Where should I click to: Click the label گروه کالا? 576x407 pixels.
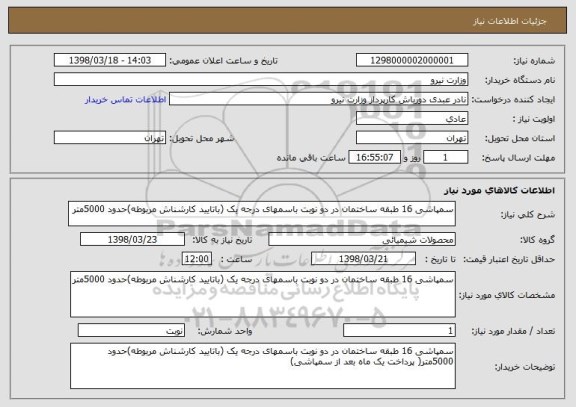pos(537,240)
